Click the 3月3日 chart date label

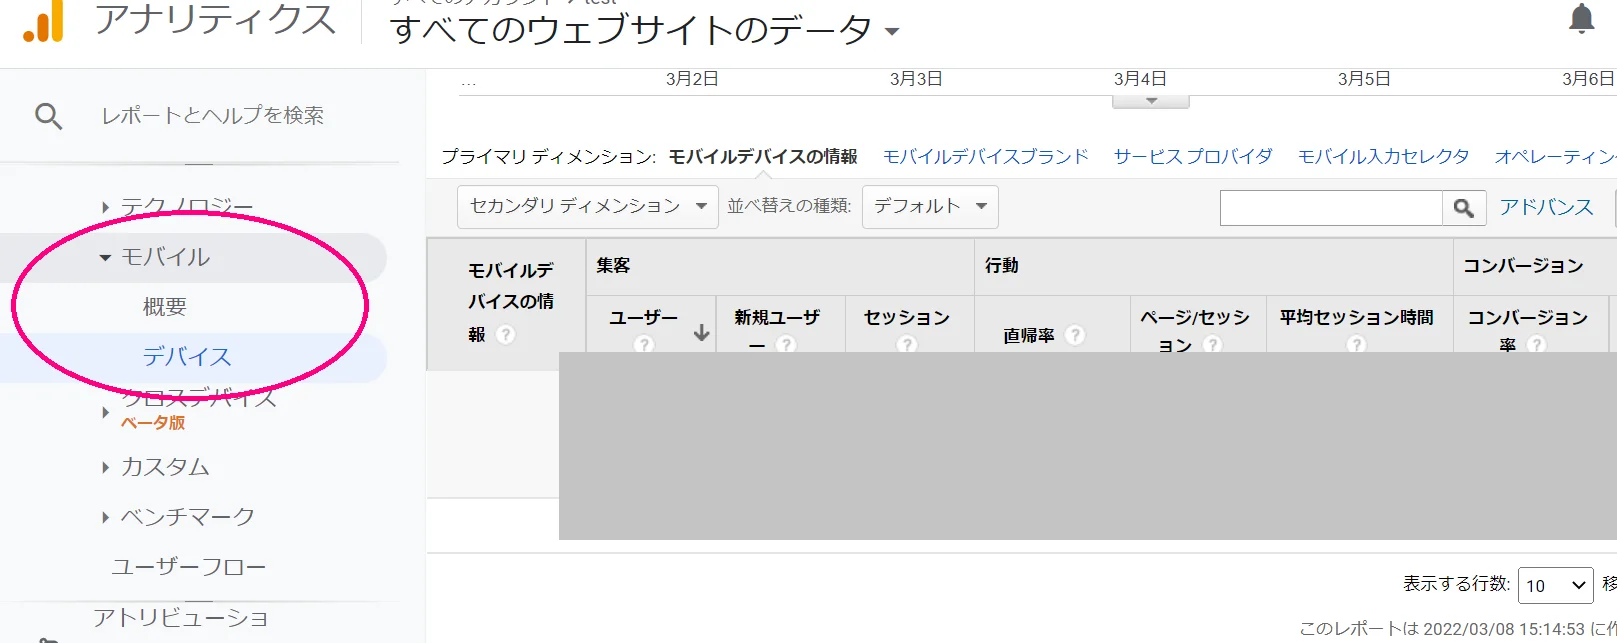click(916, 79)
